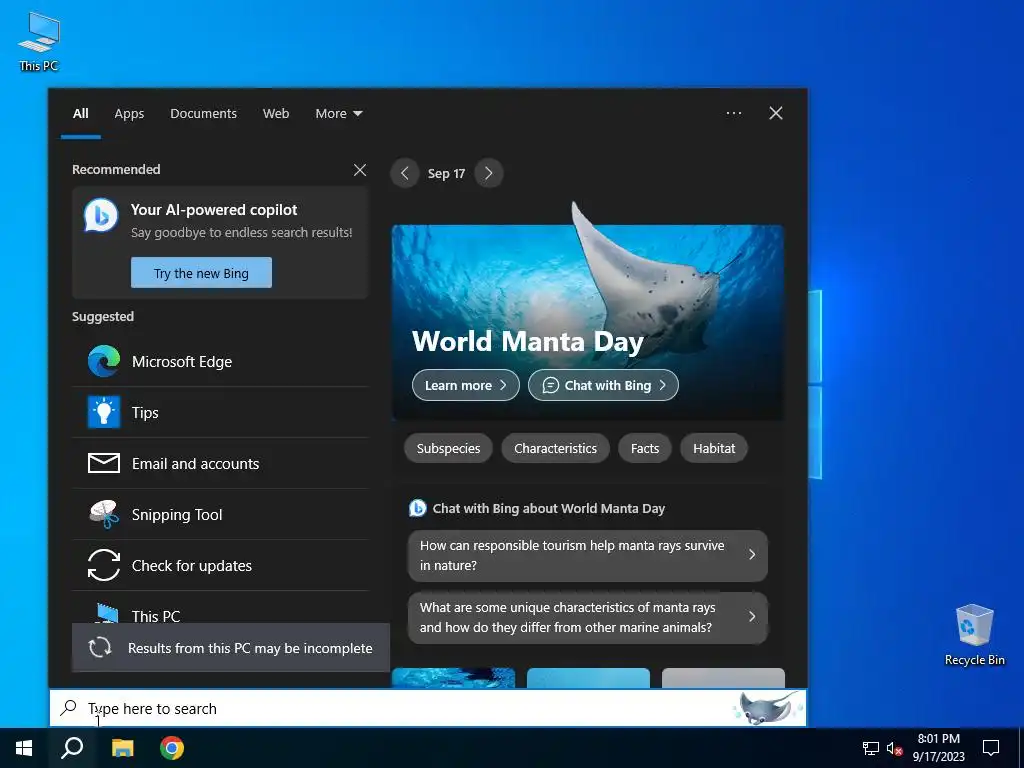Open the network status tray icon
This screenshot has width=1024, height=768.
(x=871, y=748)
